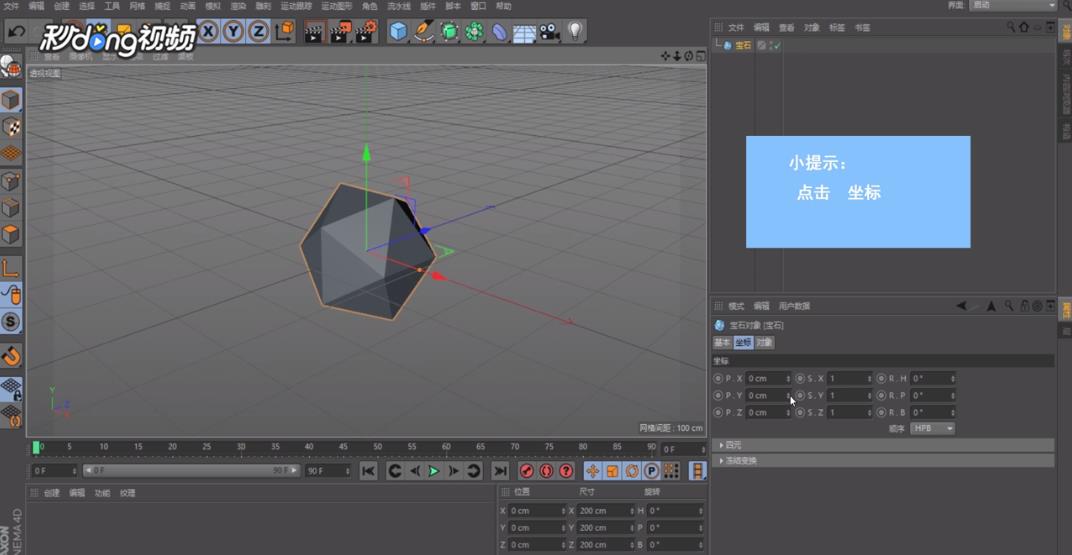Click the floor environment grid icon
The image size is (1072, 555).
click(524, 31)
